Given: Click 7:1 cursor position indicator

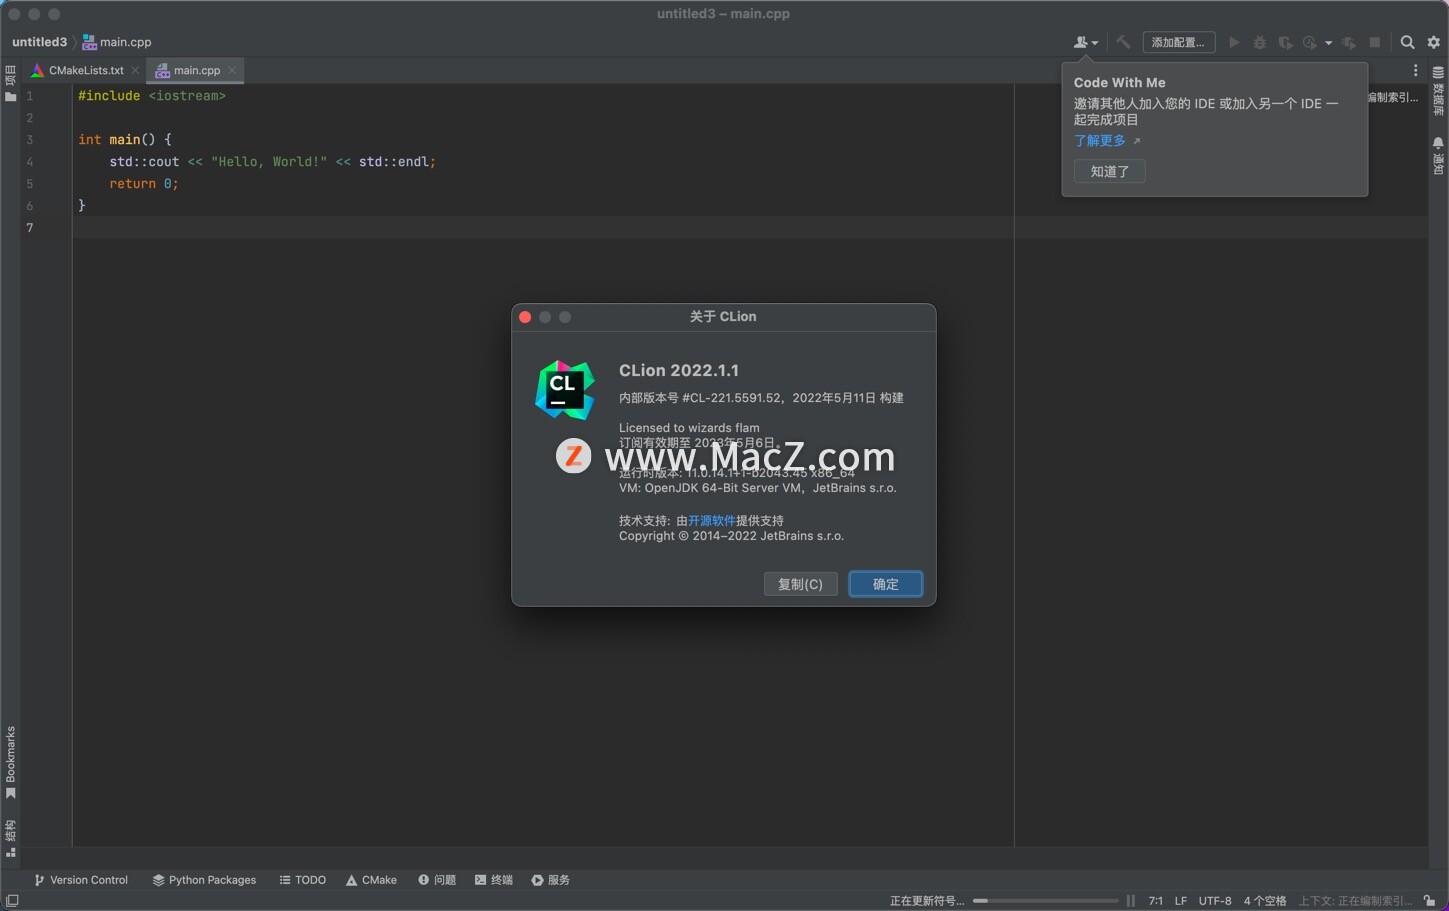Looking at the screenshot, I should 1155,901.
